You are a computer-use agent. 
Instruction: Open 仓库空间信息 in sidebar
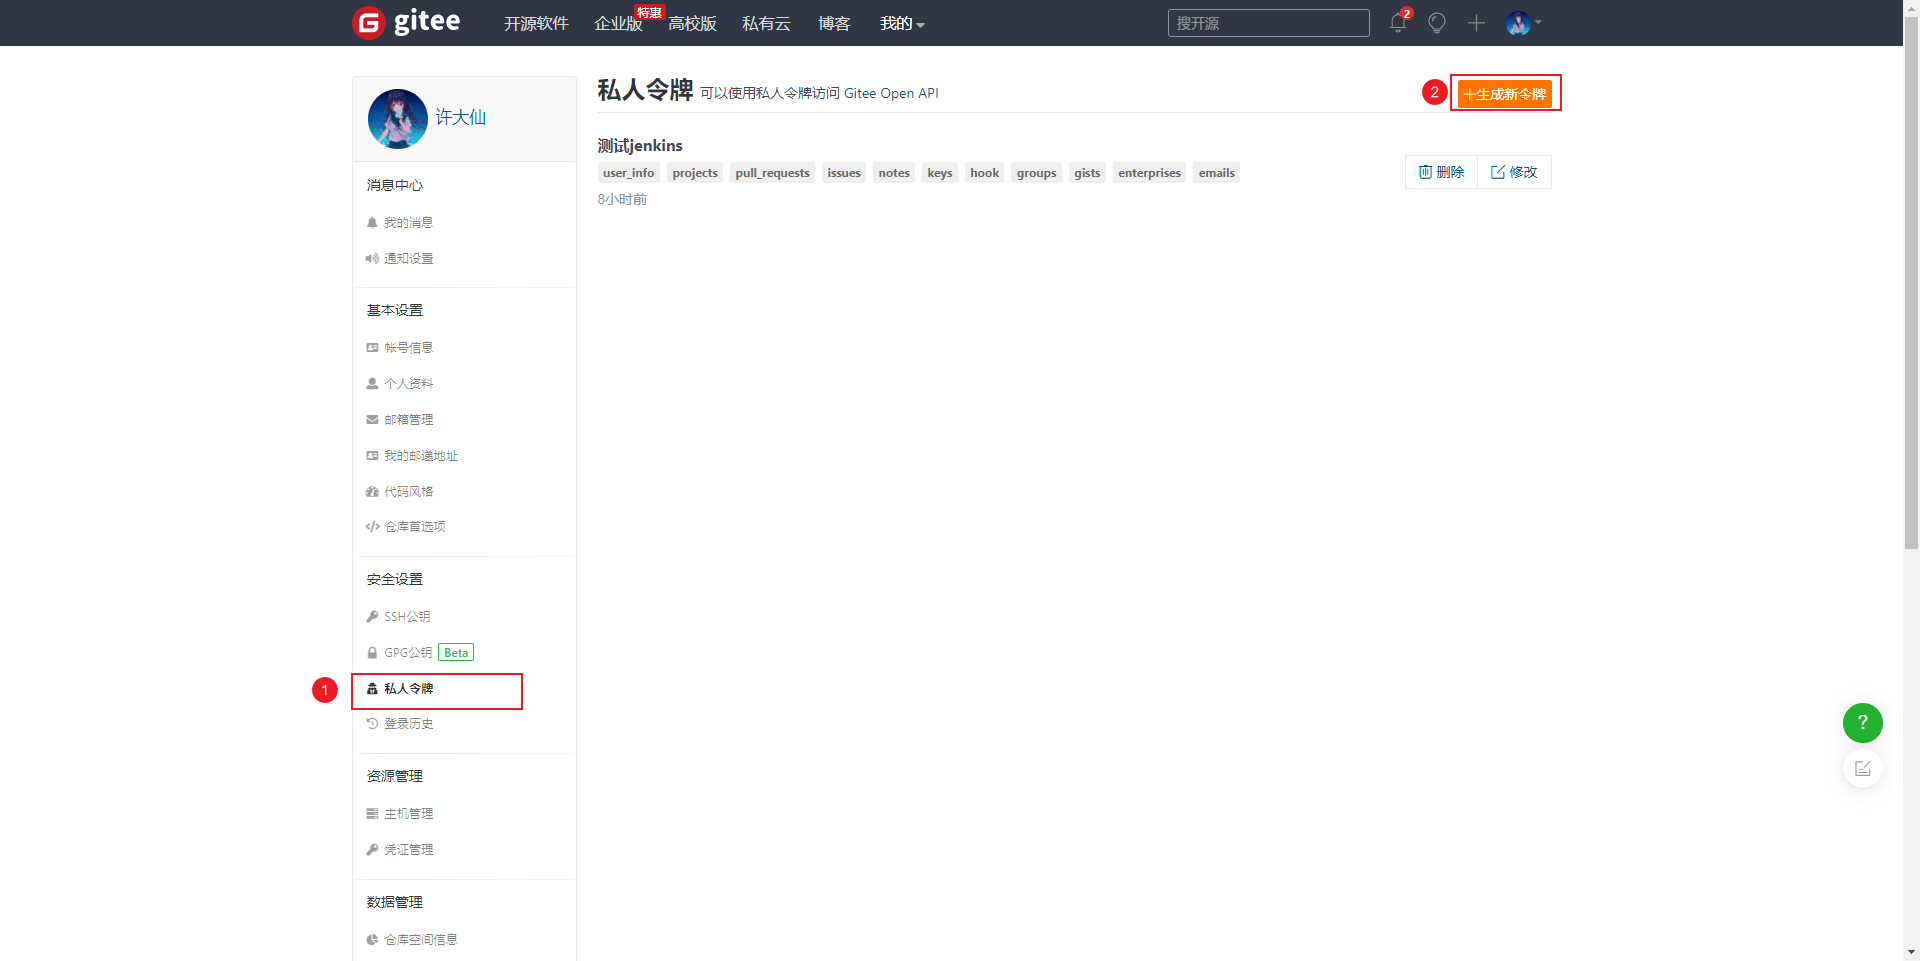click(412, 939)
